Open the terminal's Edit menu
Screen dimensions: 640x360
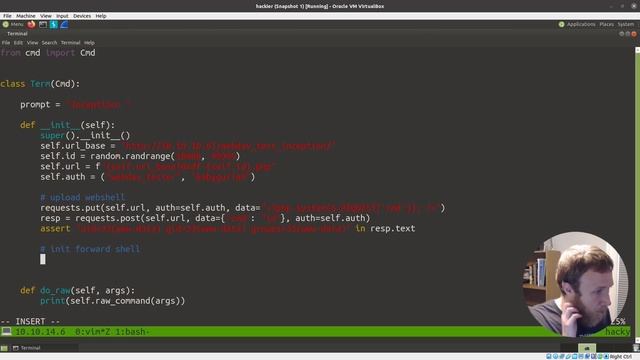tap(18, 42)
